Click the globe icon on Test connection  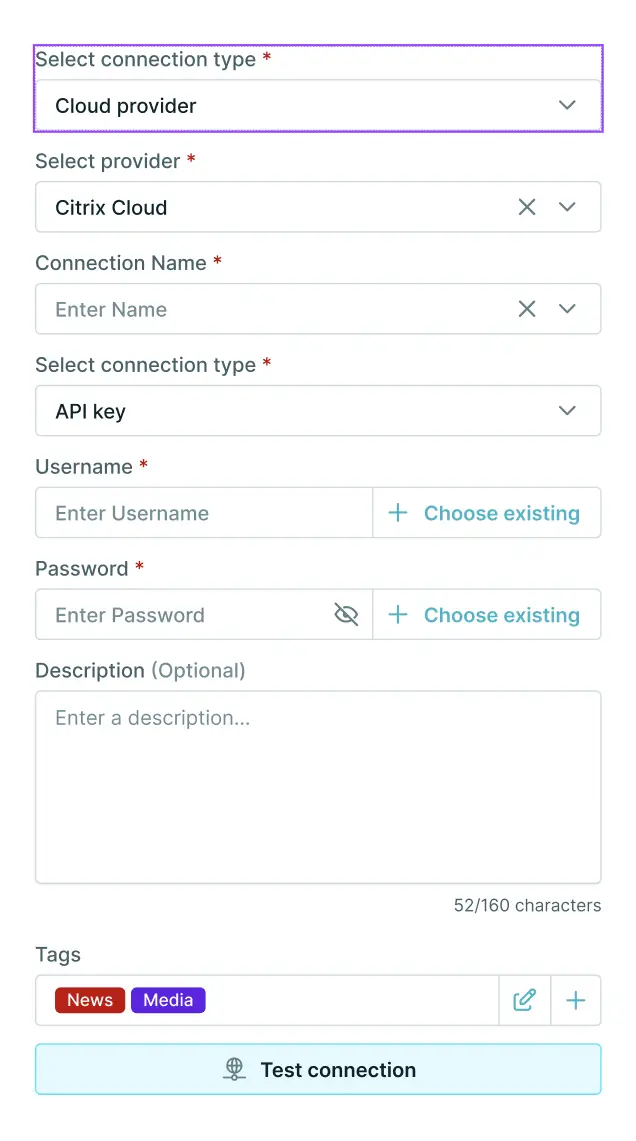tap(233, 1069)
